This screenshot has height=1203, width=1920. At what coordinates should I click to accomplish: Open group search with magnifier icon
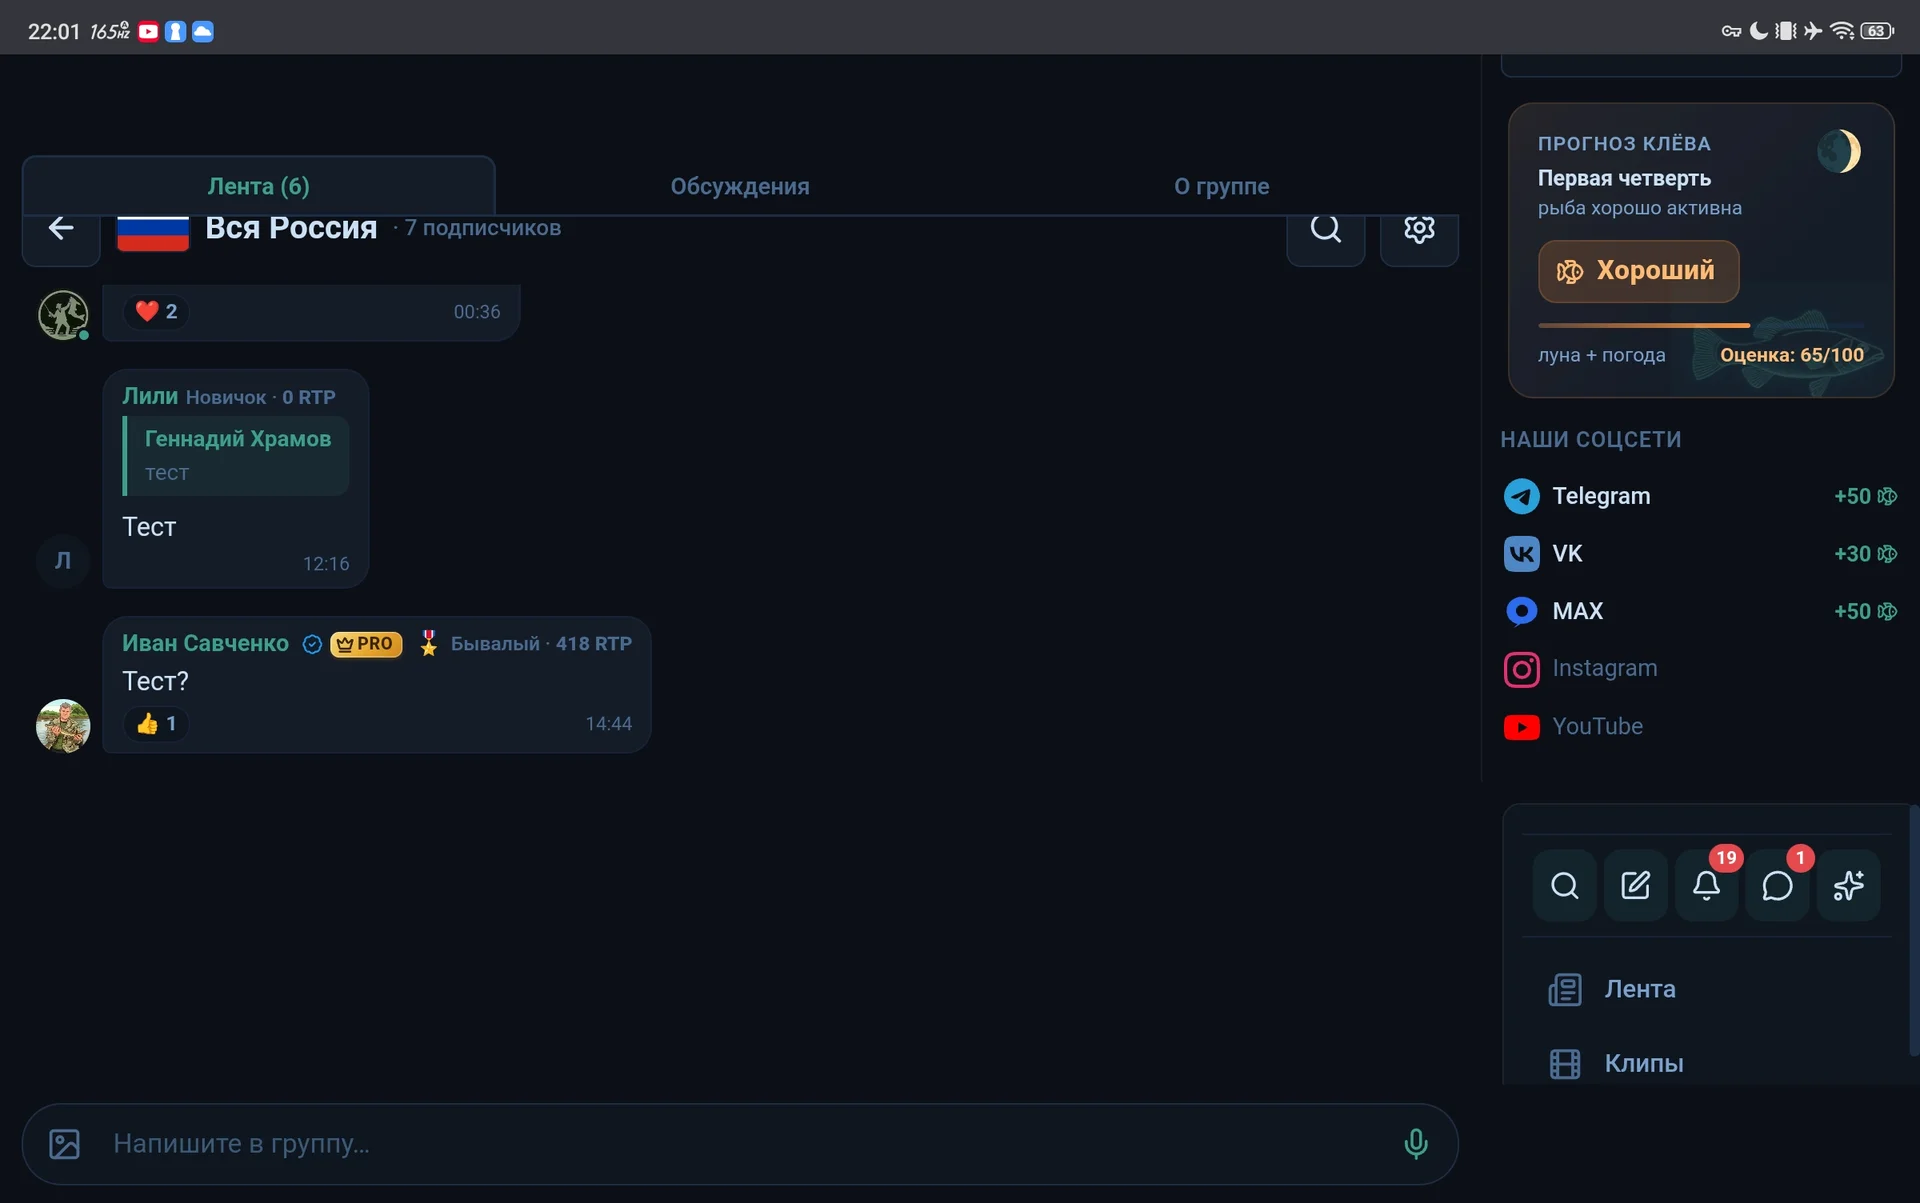coord(1326,230)
